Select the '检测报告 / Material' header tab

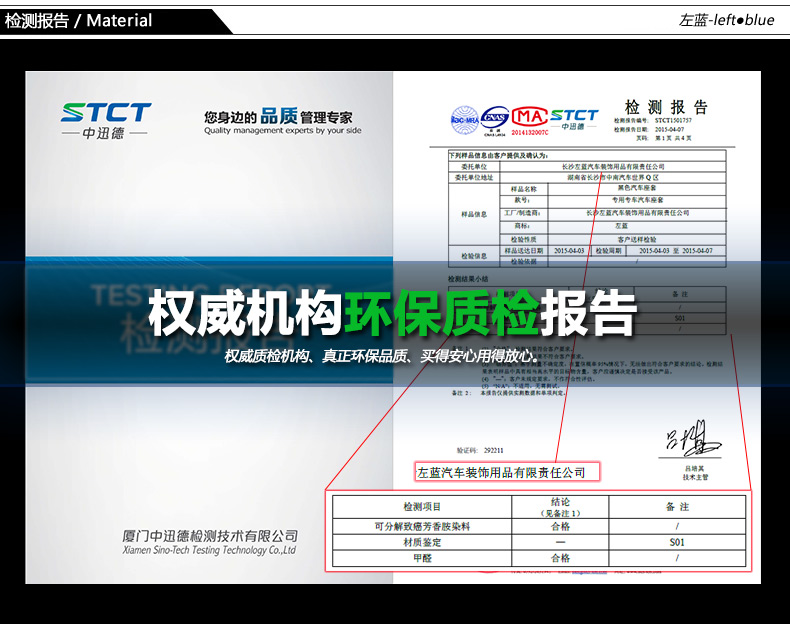pos(78,21)
